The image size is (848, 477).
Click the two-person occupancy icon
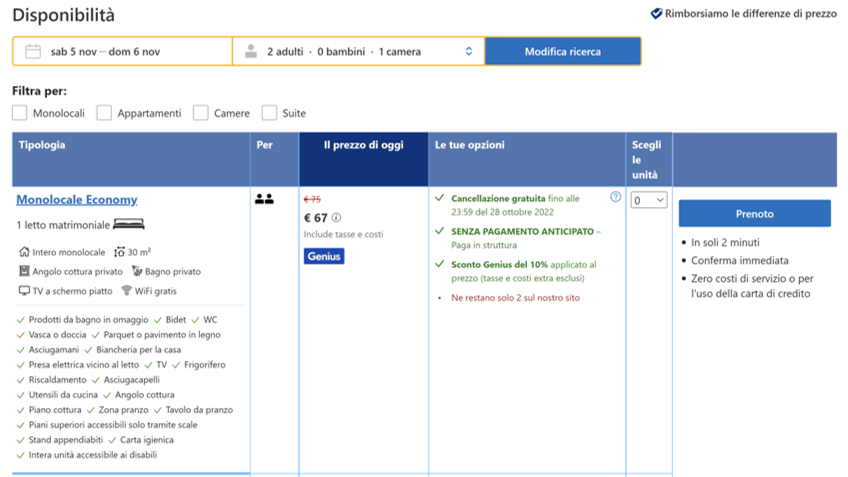click(264, 199)
